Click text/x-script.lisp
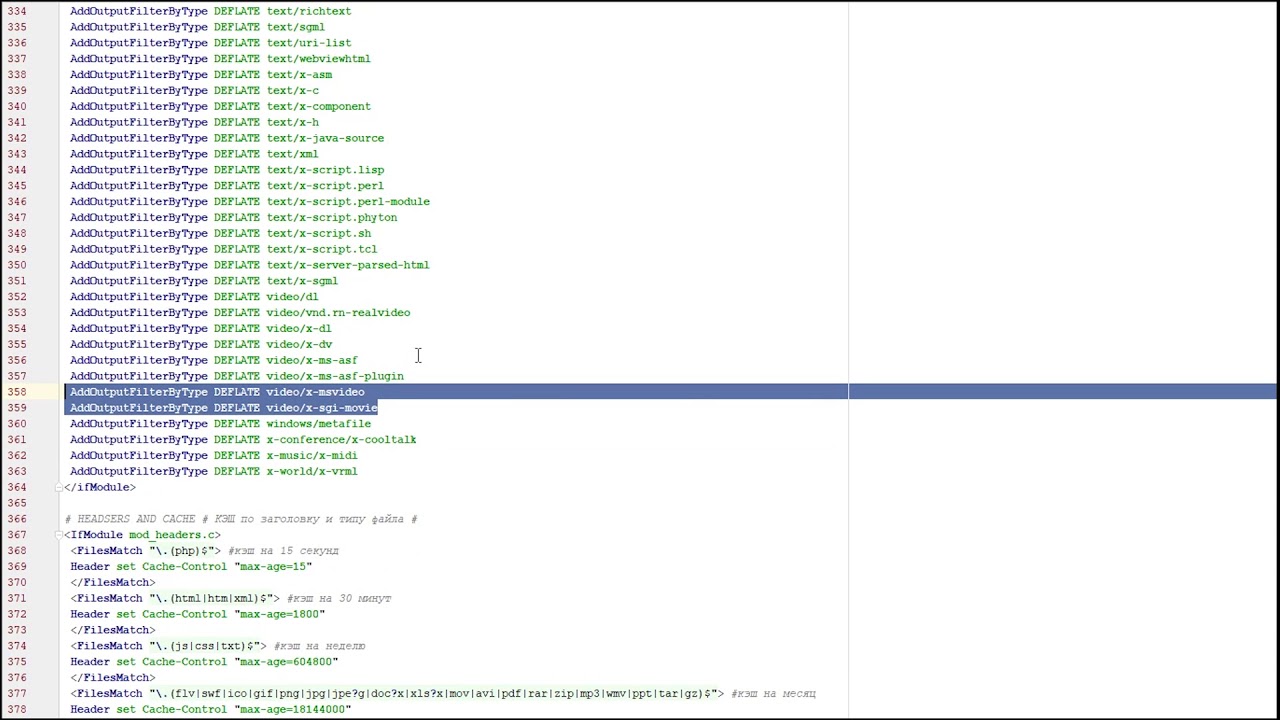Viewport: 1280px width, 720px height. point(325,170)
